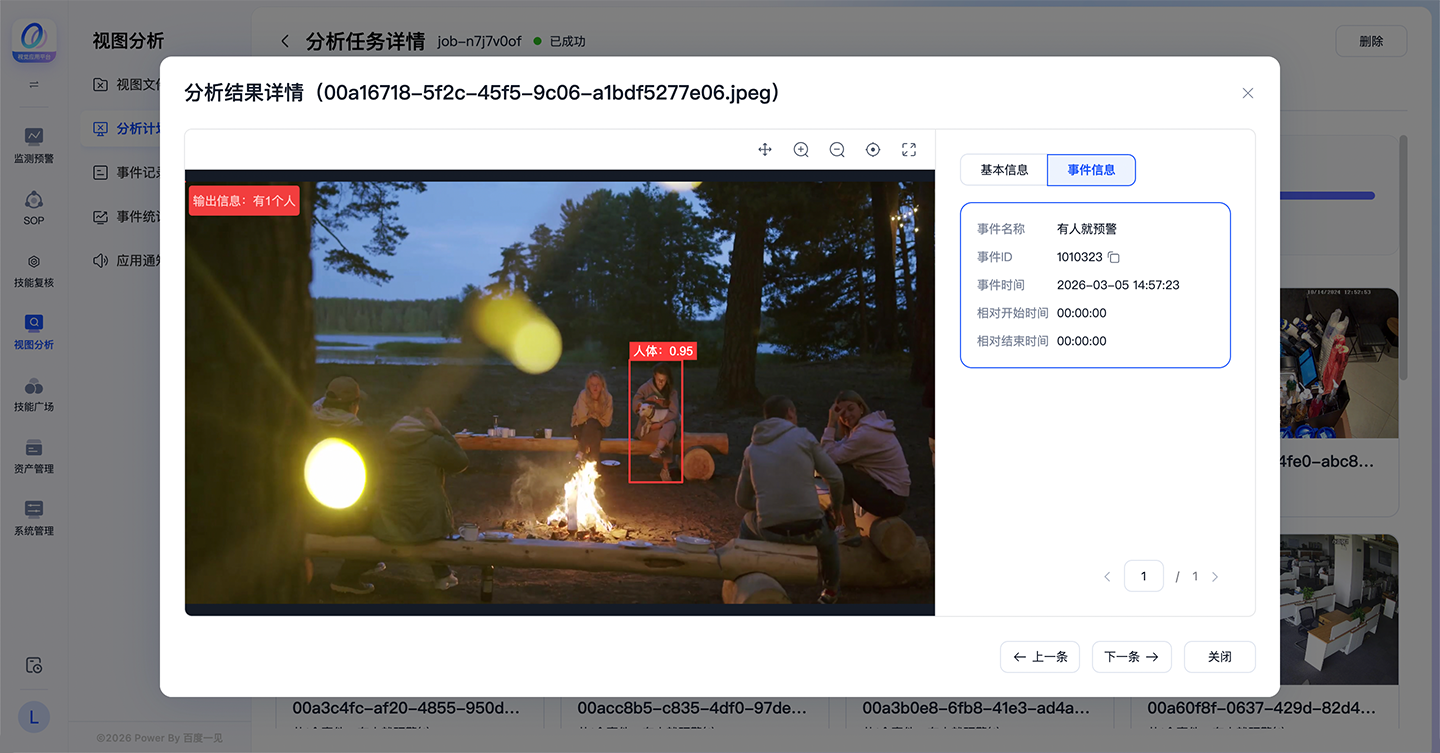The width and height of the screenshot is (1440, 753).
Task: Open 事件记录 in the side menu
Action: pos(127,172)
